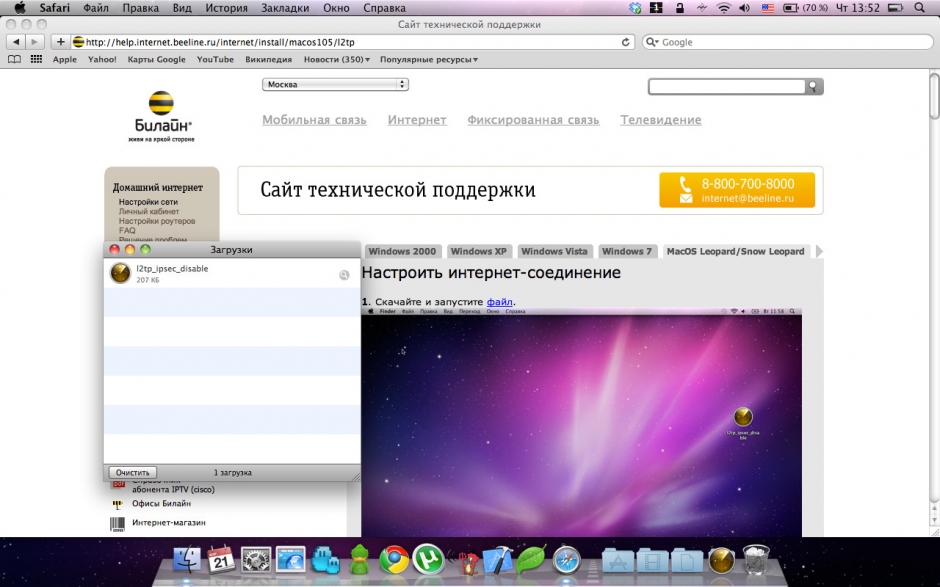This screenshot has height=587, width=940.
Task: Open Adium green duck icon in Dock
Action: point(360,560)
